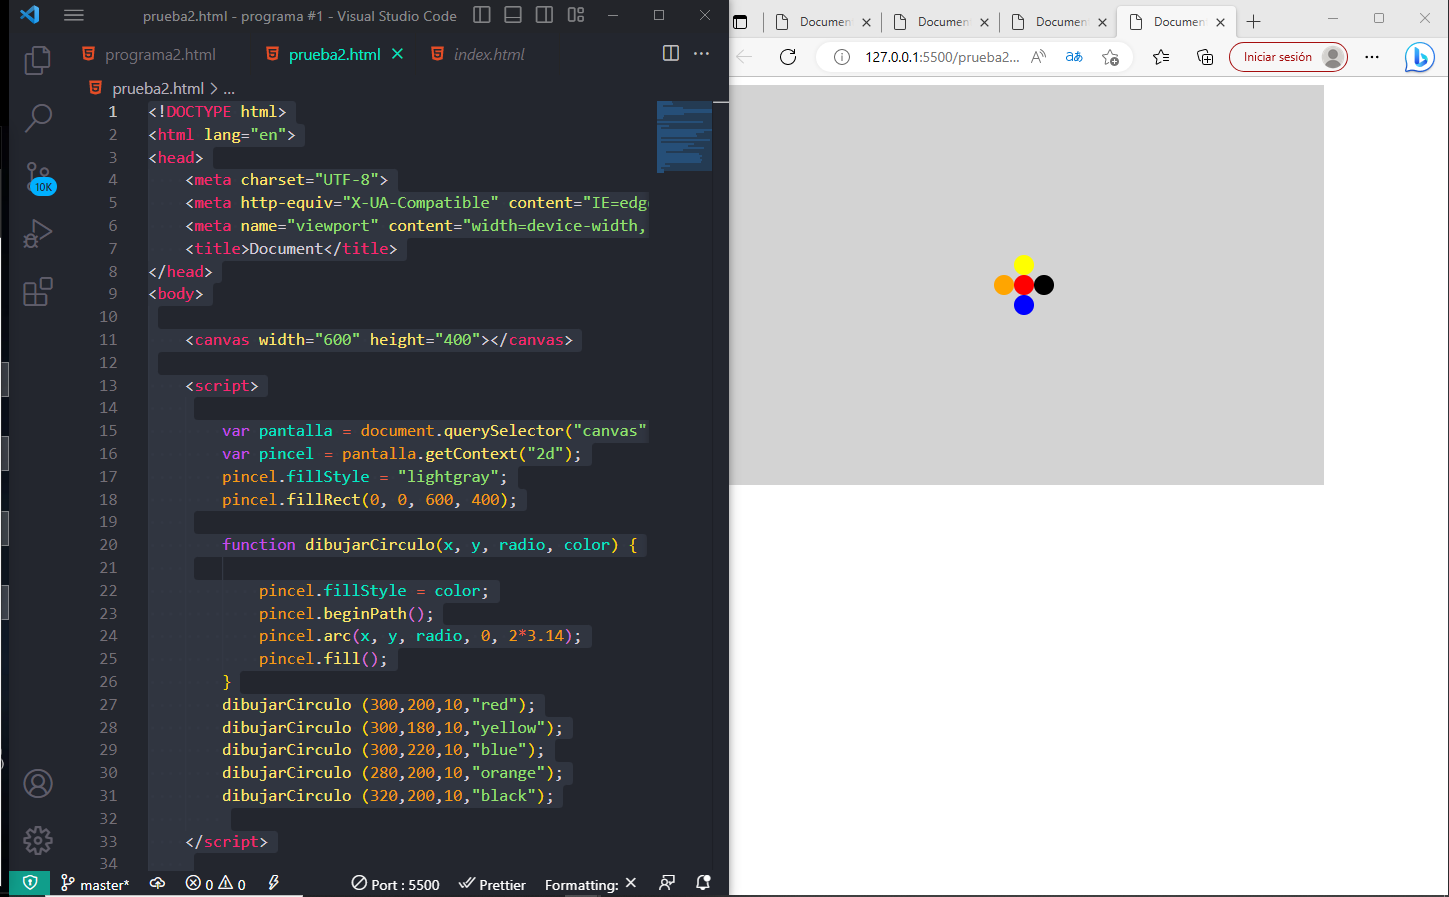Select the third Document tab in Edge

pyautogui.click(x=1061, y=22)
